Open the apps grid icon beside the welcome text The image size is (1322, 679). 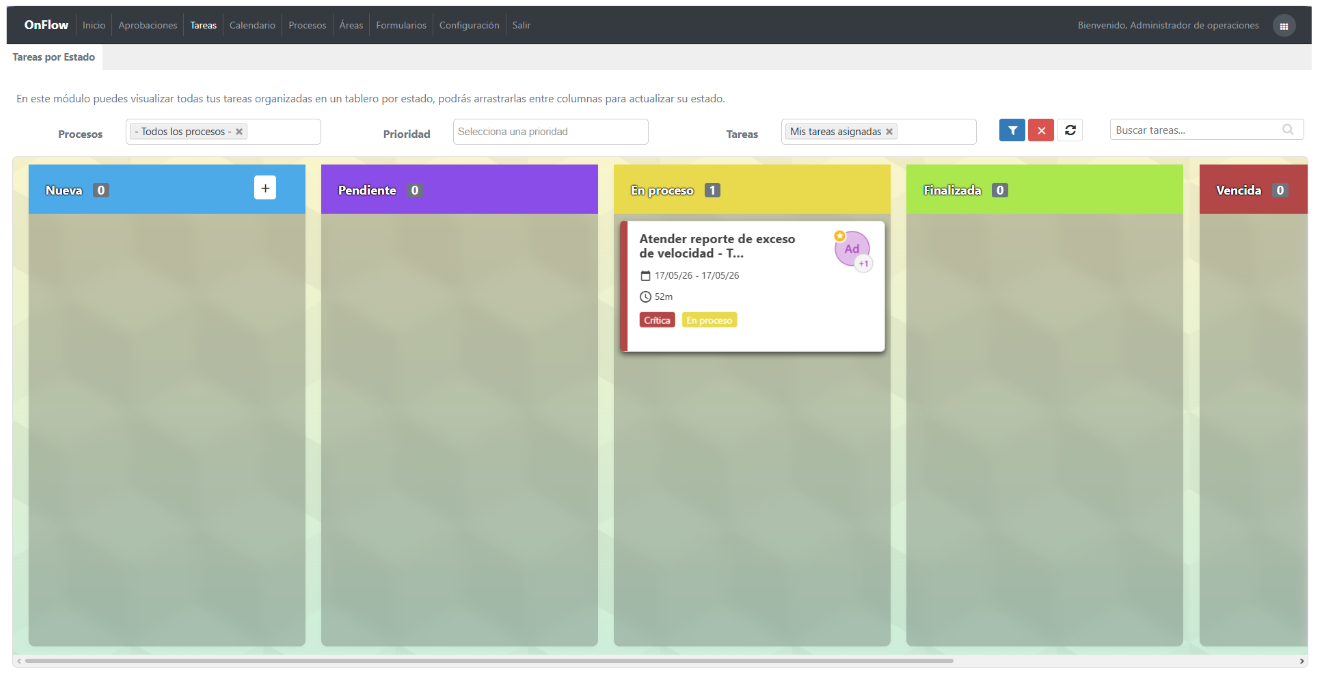click(x=1284, y=26)
